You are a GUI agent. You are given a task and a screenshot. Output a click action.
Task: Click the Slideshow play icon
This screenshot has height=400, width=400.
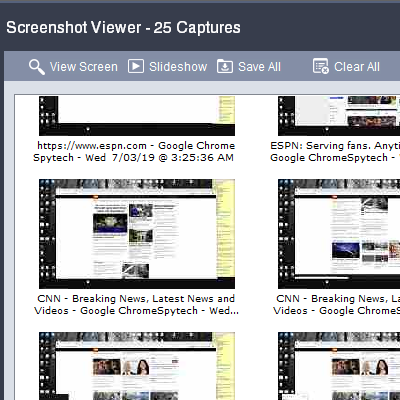pos(136,66)
